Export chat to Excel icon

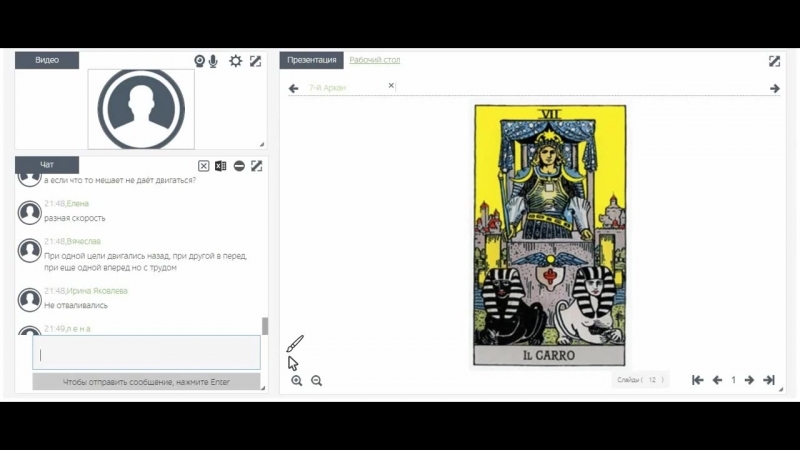[x=220, y=166]
